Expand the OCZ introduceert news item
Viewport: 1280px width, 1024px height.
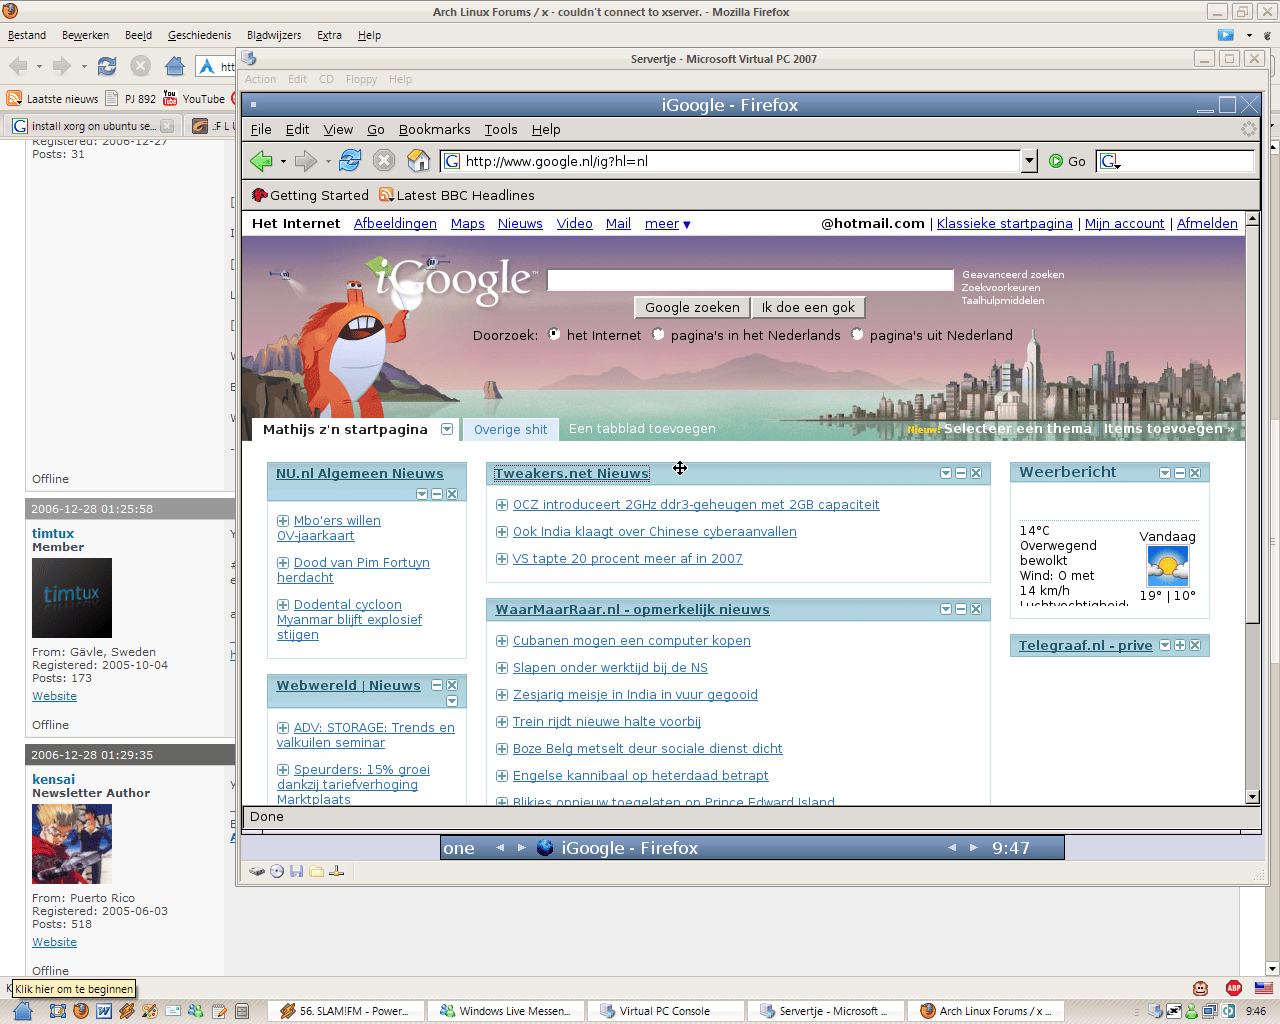coord(502,505)
